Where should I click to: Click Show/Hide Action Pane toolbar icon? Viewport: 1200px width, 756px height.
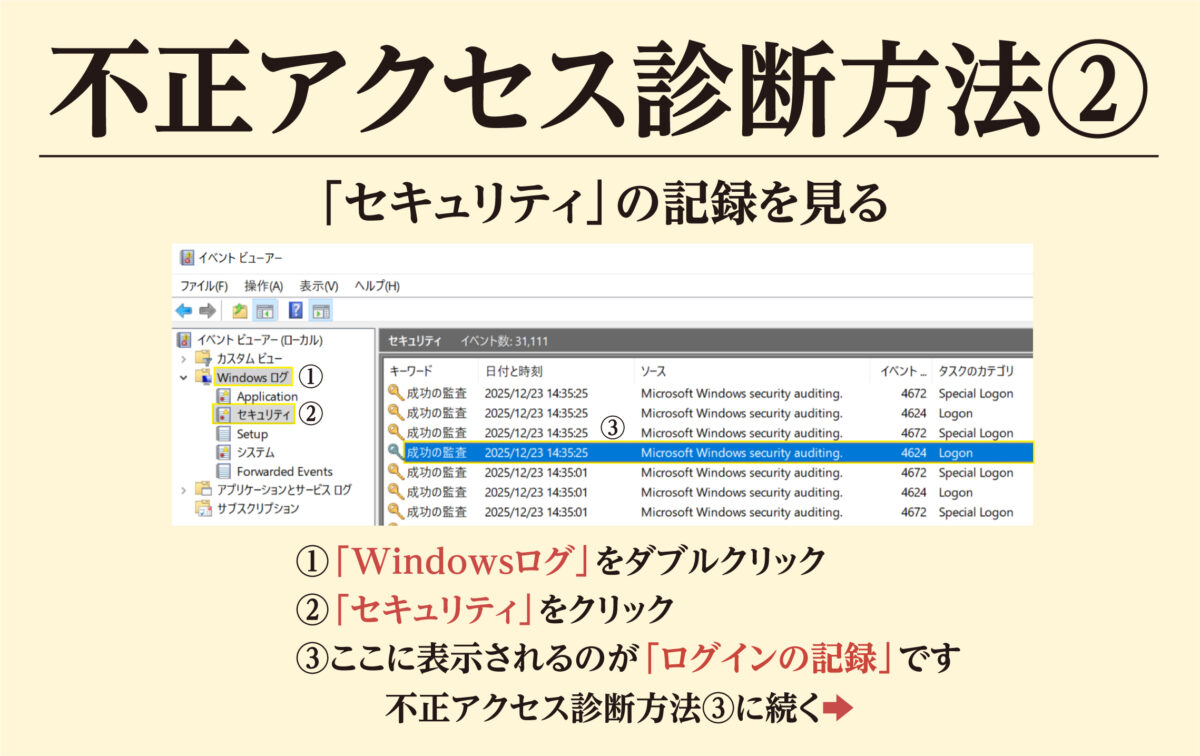coord(321,311)
